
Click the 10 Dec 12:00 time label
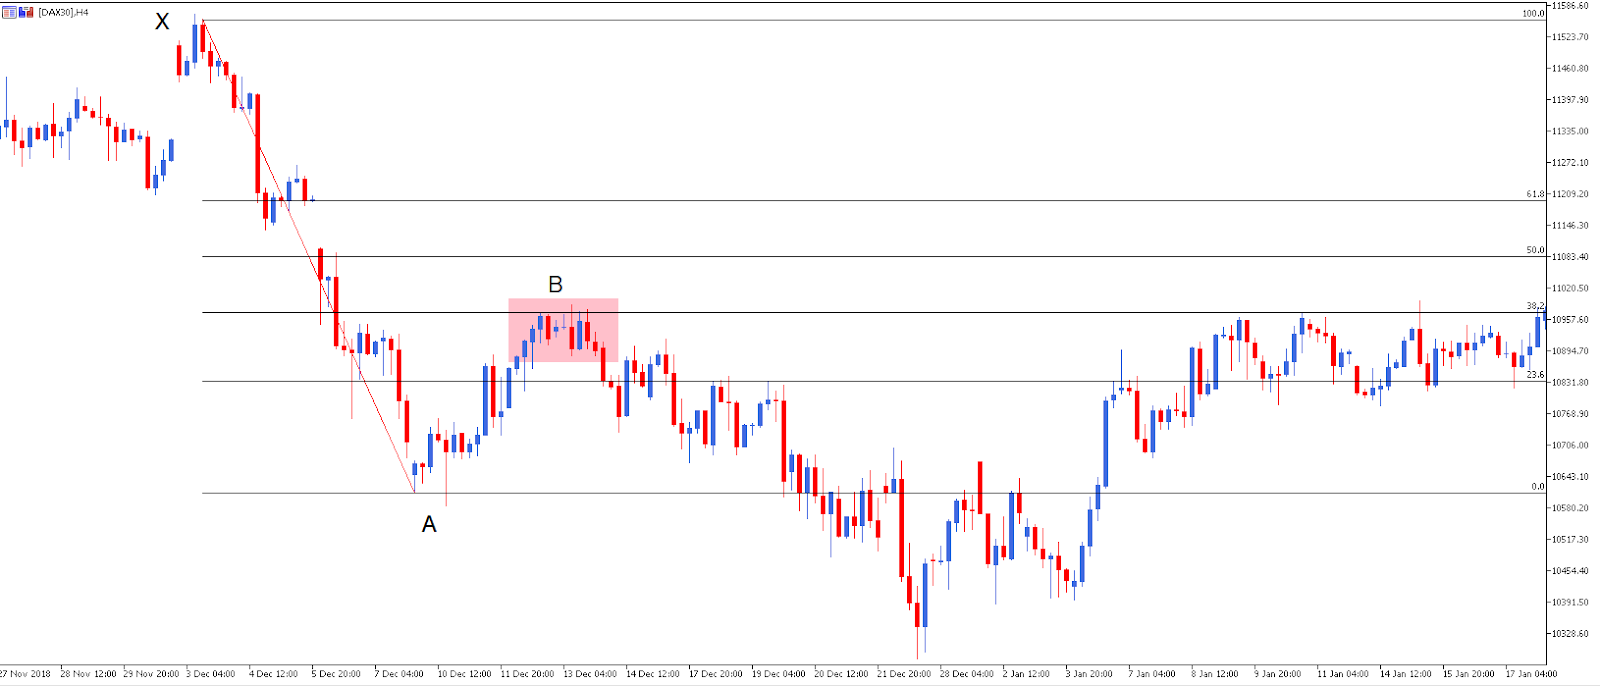[465, 674]
